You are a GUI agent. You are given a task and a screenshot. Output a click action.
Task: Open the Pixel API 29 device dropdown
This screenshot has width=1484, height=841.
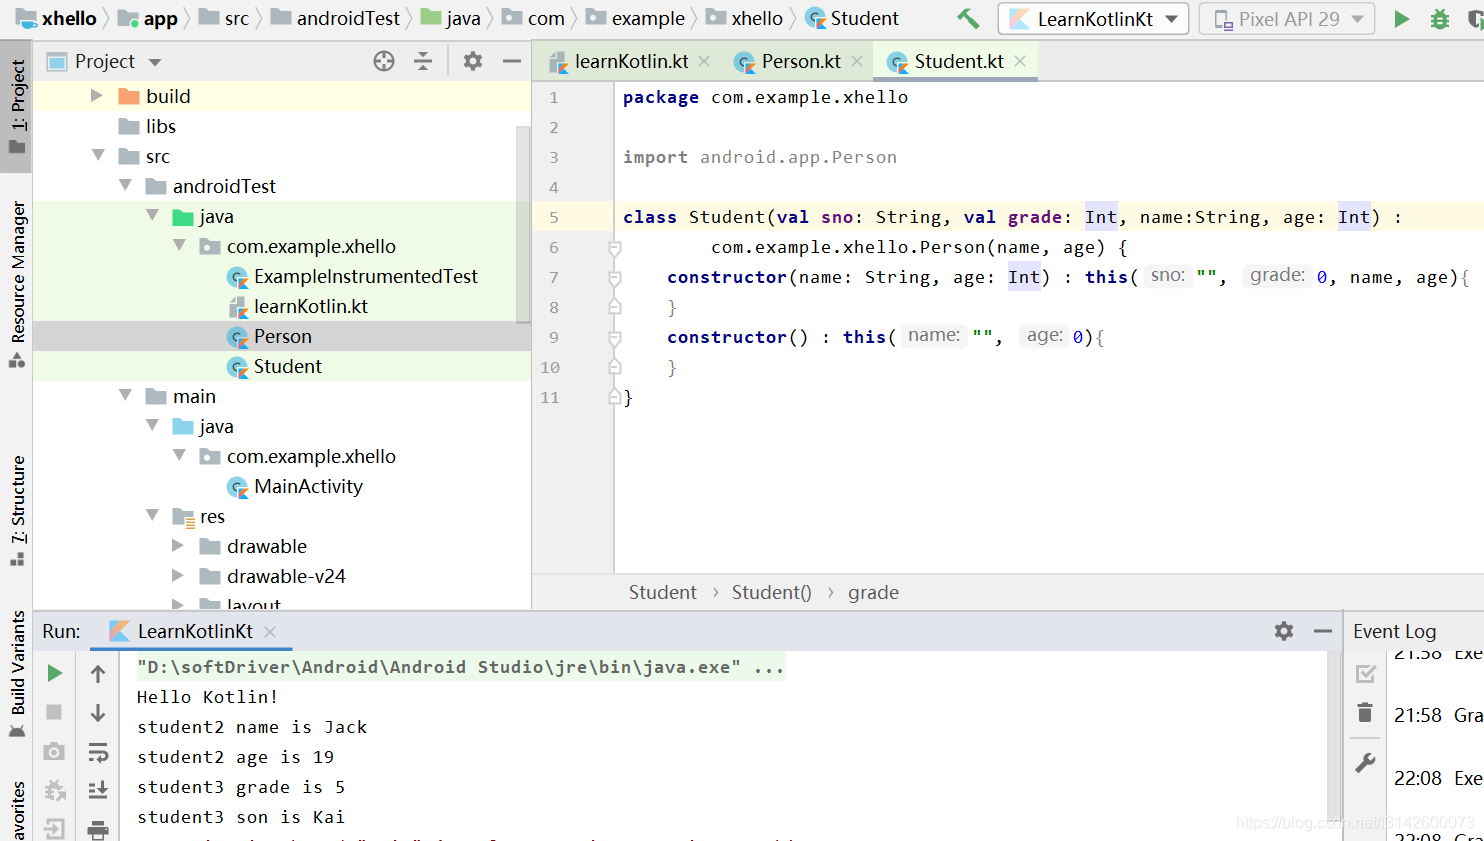(x=1287, y=18)
